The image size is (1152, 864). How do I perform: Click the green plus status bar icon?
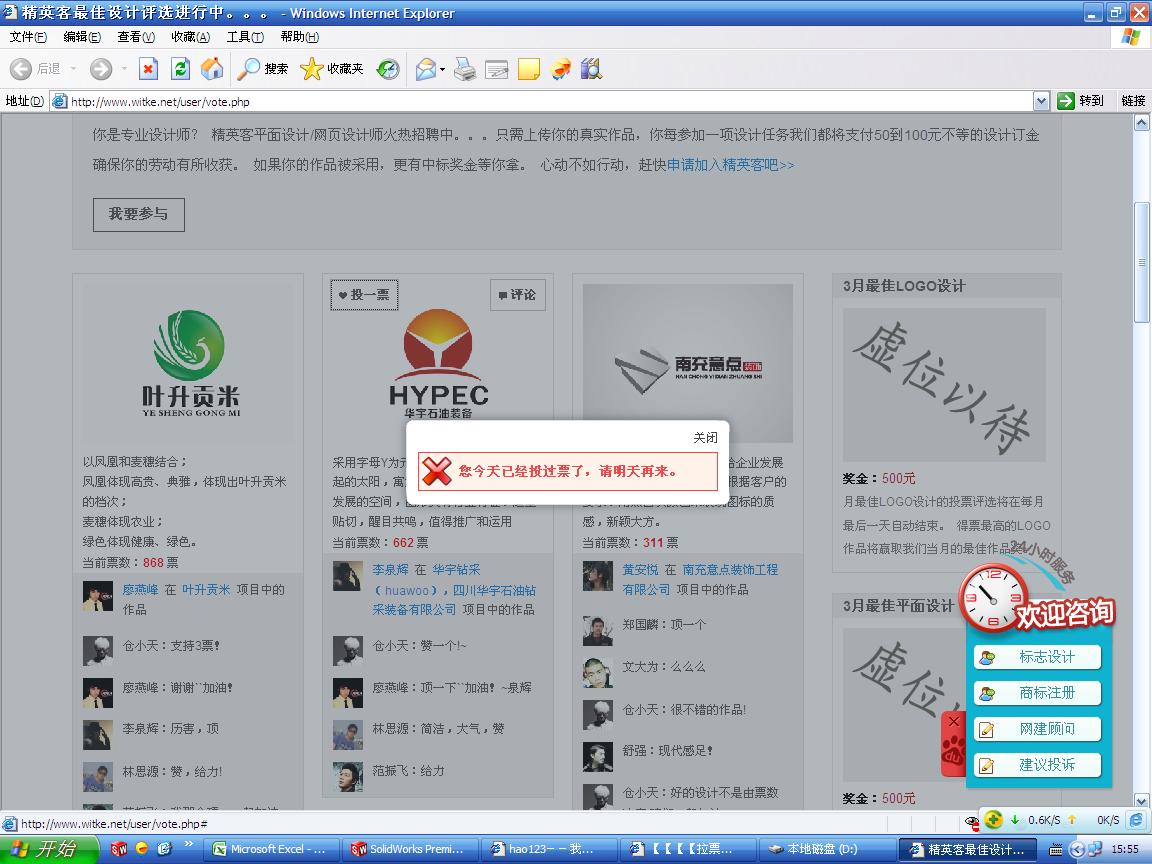tap(993, 819)
